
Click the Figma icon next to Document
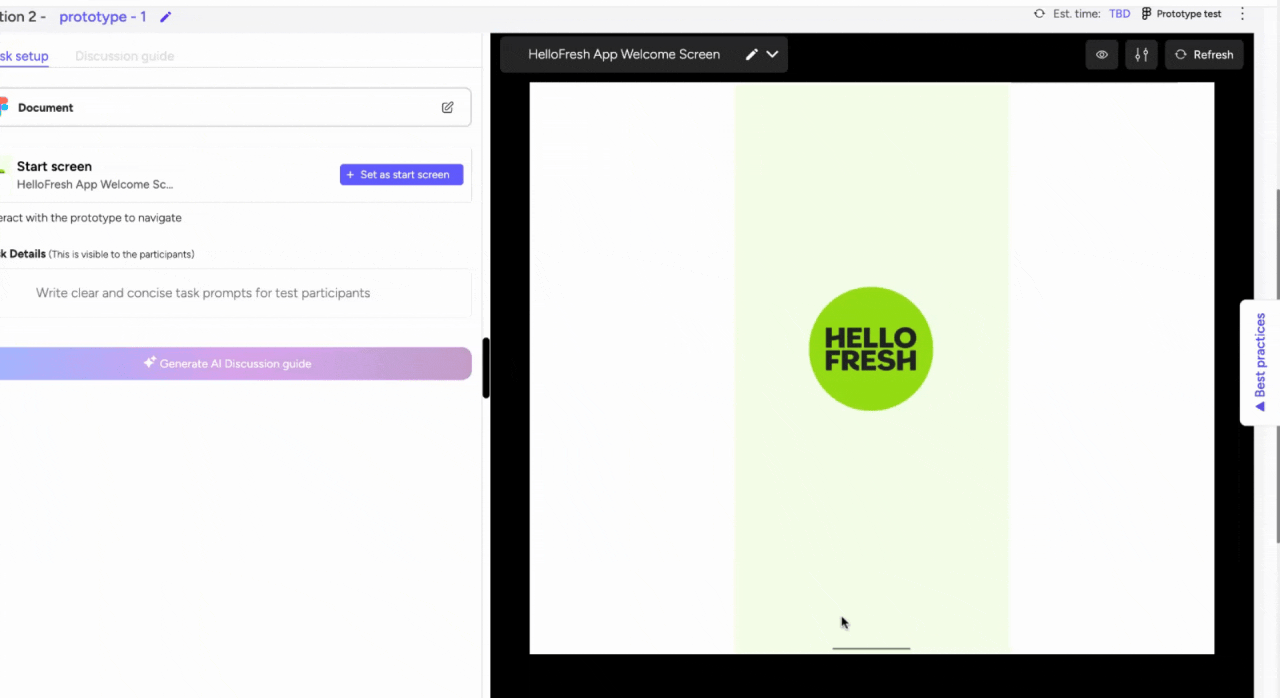6,107
